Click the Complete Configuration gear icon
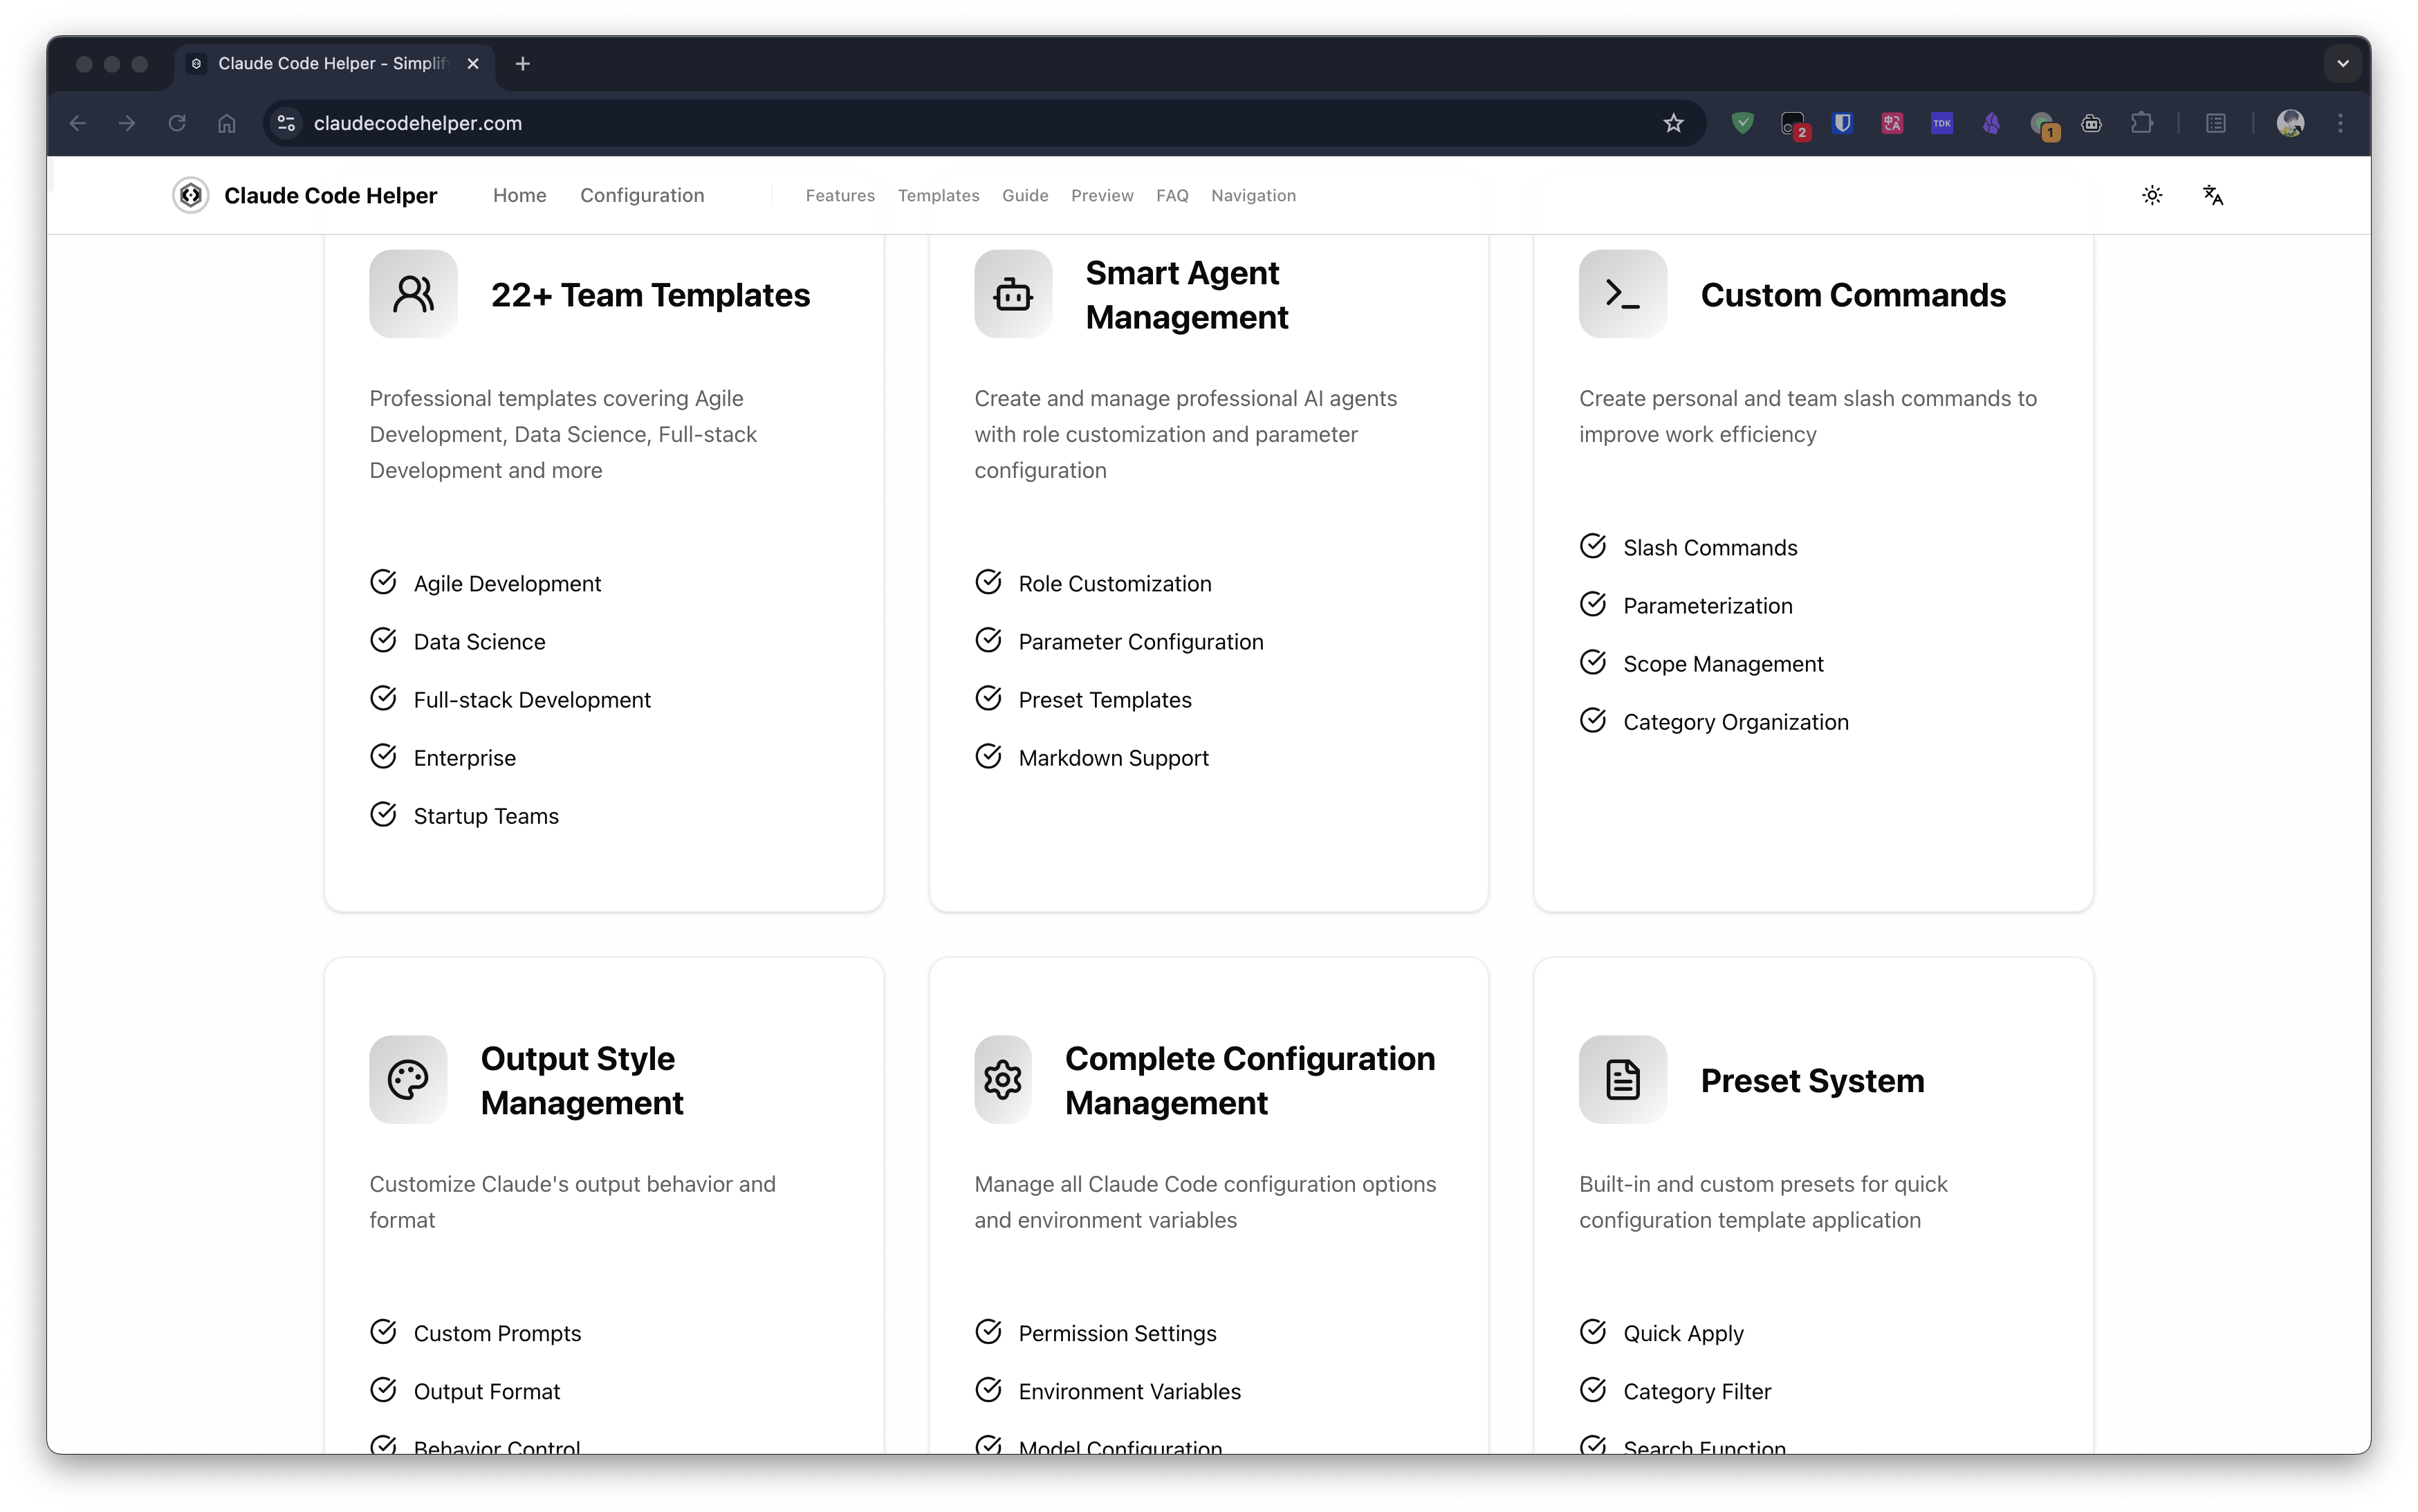2418x1512 pixels. [1003, 1080]
